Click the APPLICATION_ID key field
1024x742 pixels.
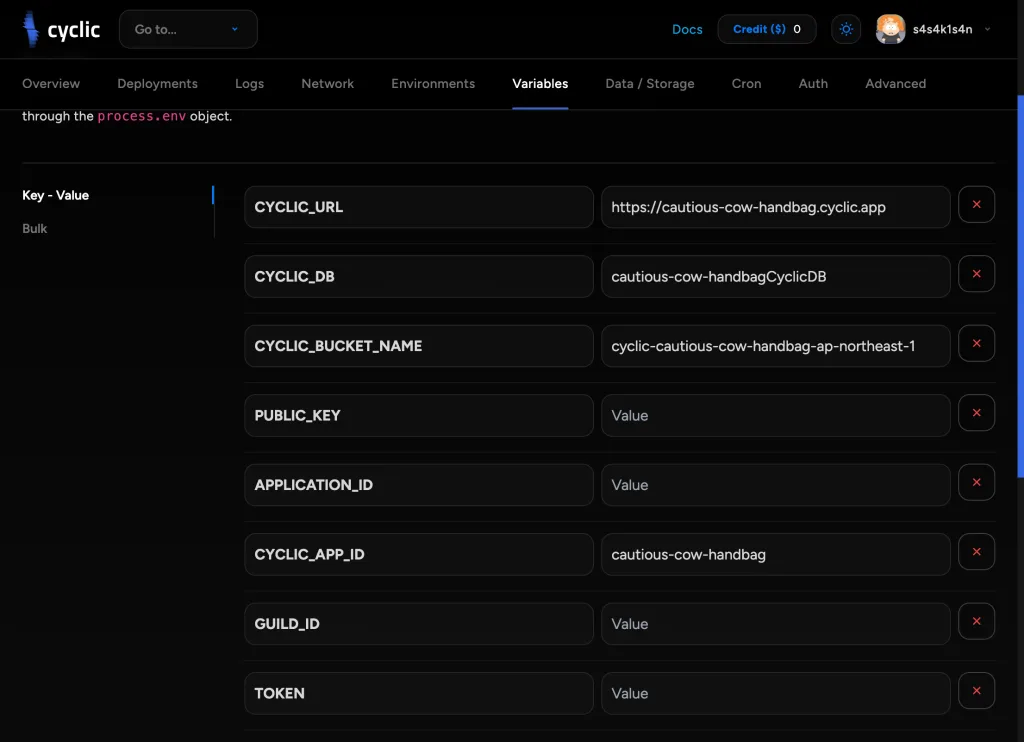click(x=419, y=485)
